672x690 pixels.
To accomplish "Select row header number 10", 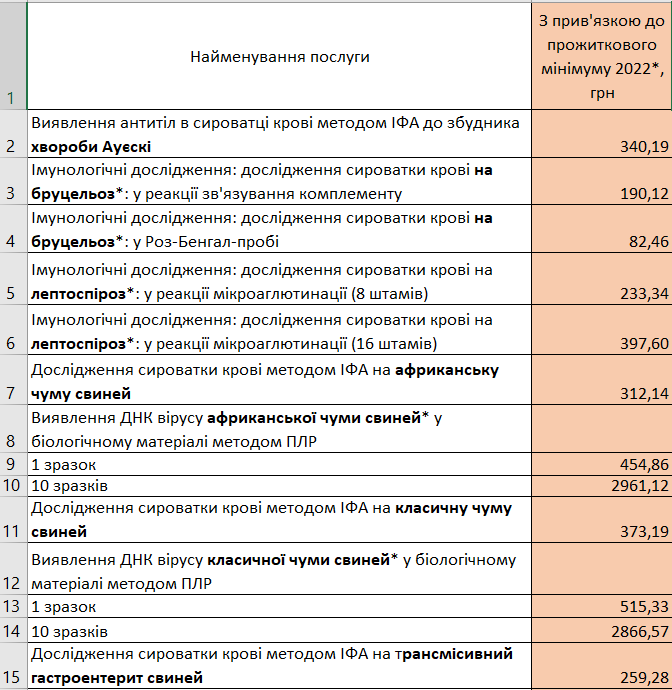I will (x=12, y=486).
